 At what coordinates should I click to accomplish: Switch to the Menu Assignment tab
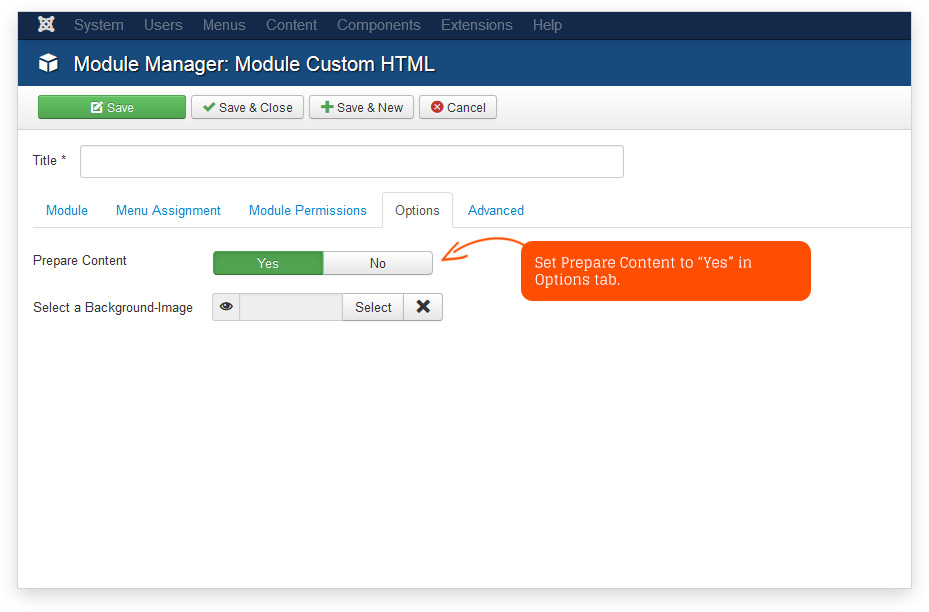pos(168,210)
